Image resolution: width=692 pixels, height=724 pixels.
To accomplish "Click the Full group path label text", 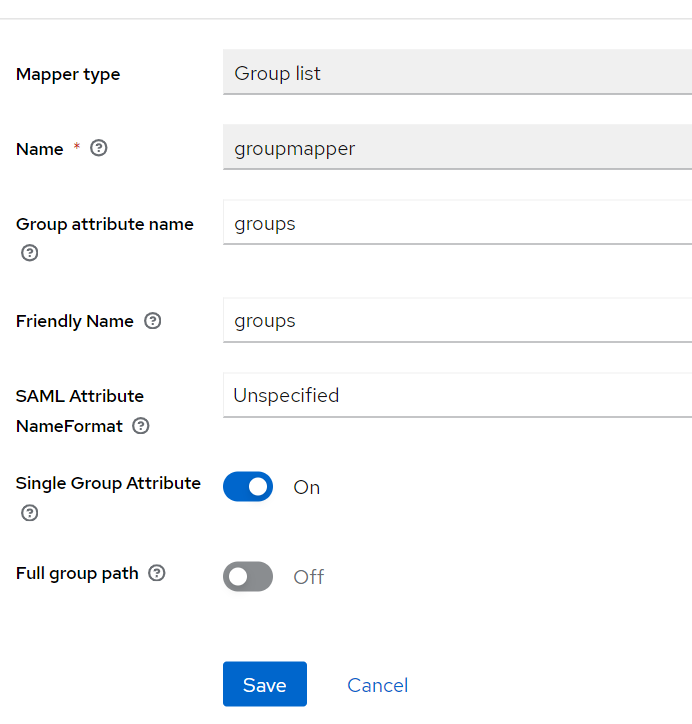I will [x=77, y=574].
